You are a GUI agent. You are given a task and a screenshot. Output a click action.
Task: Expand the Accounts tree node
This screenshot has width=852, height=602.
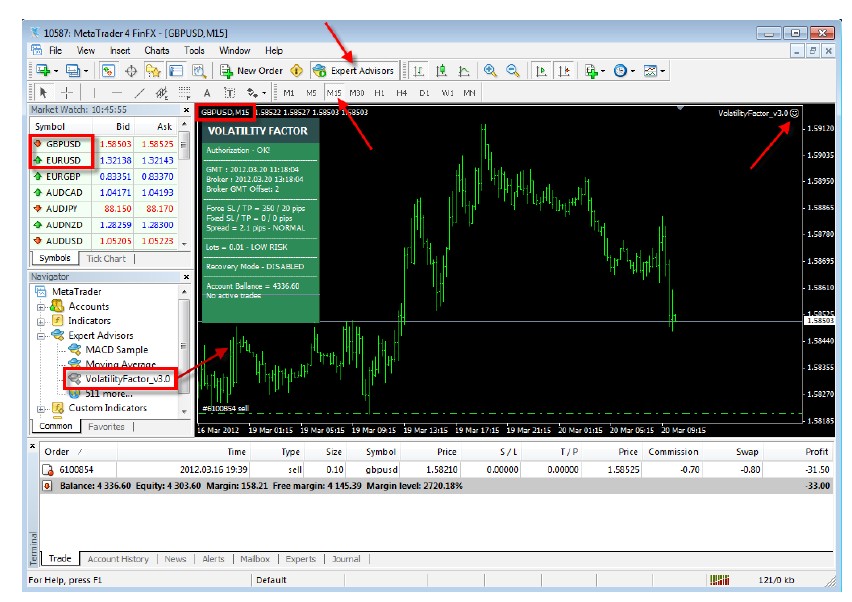pyautogui.click(x=41, y=307)
